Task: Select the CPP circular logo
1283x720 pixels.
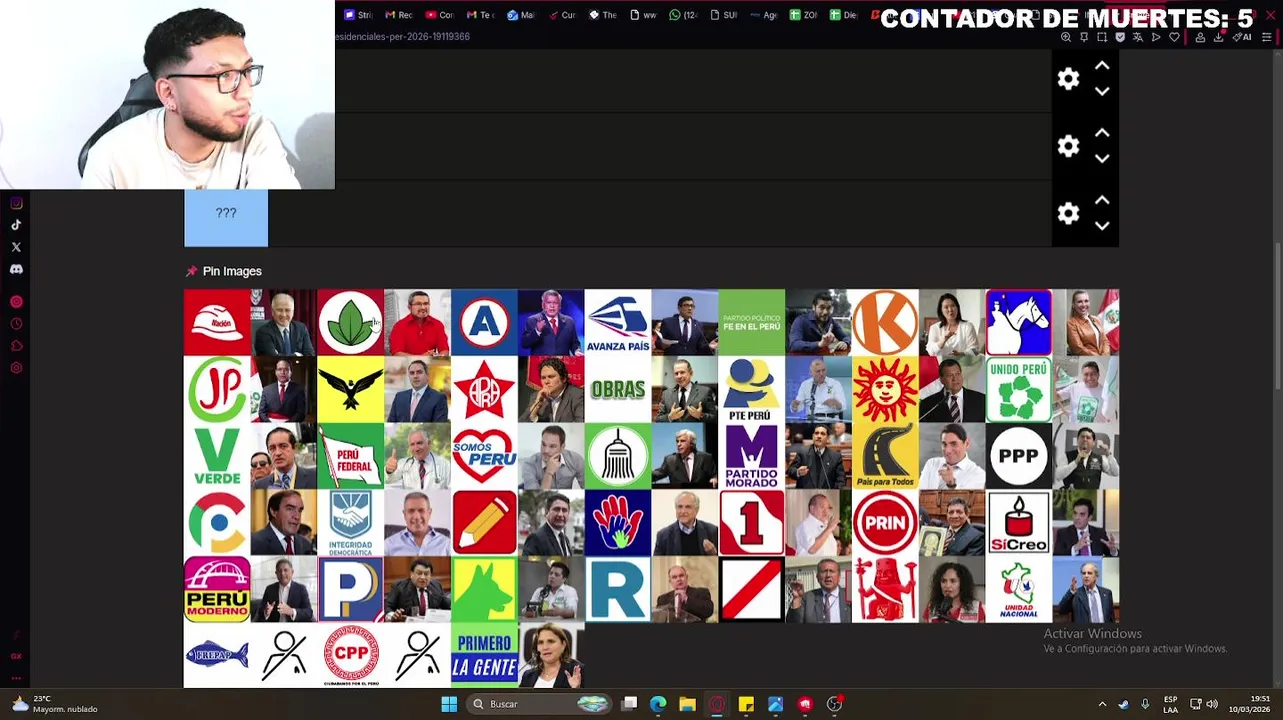Action: click(x=351, y=656)
